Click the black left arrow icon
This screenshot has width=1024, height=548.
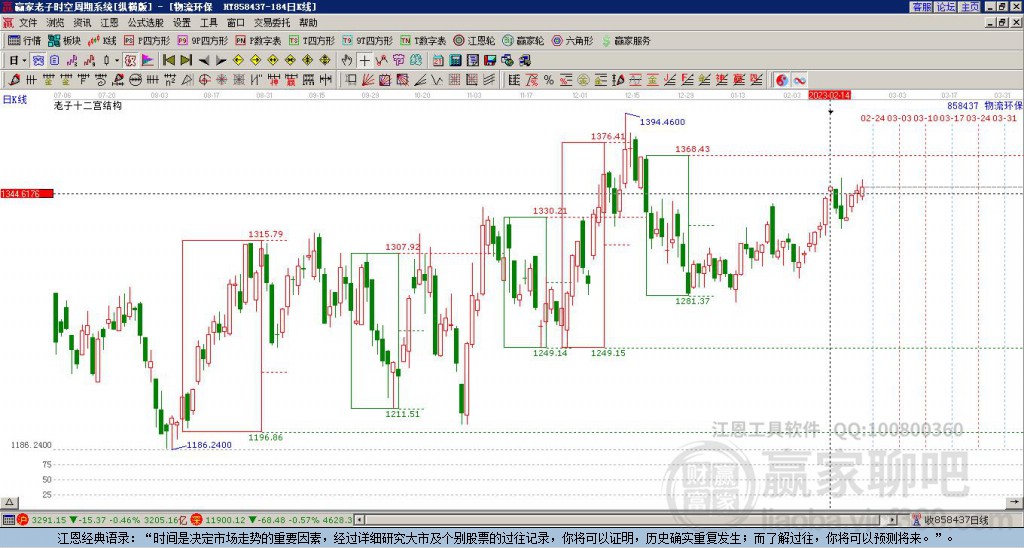(x=204, y=60)
